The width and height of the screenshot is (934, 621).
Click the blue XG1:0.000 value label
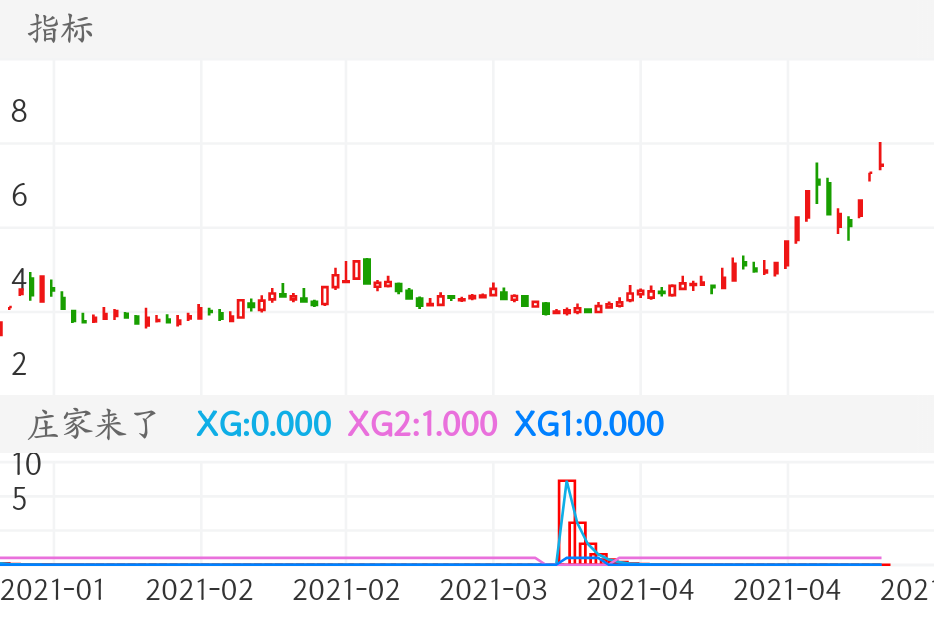589,424
